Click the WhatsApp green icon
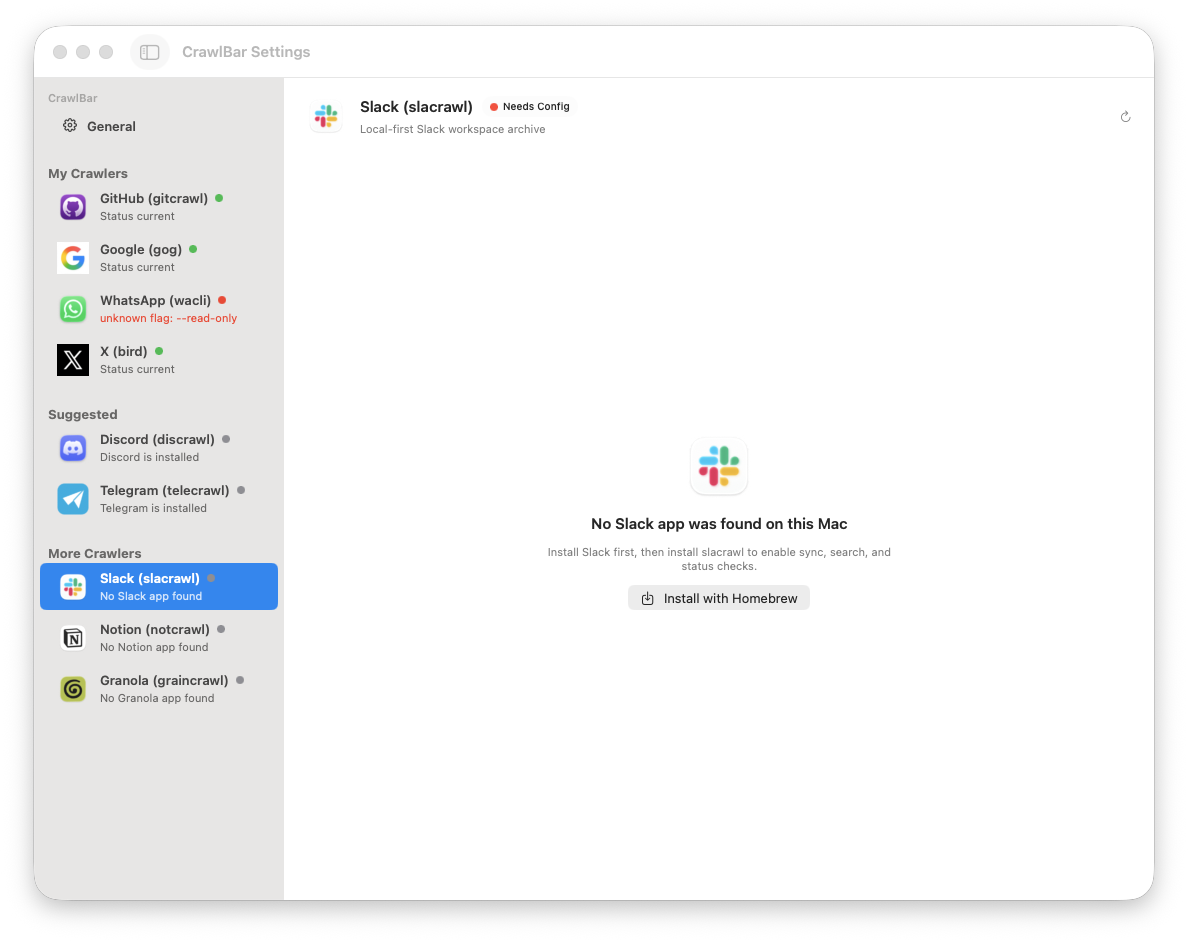 pyautogui.click(x=73, y=309)
